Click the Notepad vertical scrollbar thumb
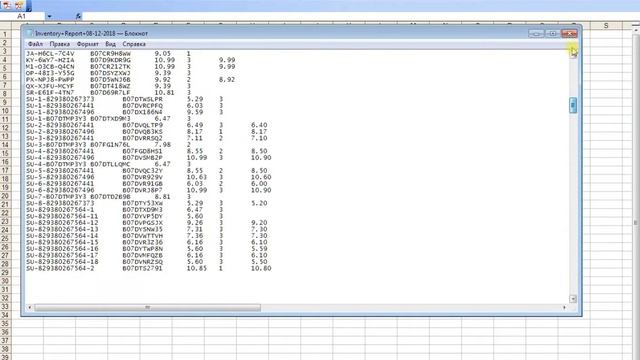 tap(573, 105)
